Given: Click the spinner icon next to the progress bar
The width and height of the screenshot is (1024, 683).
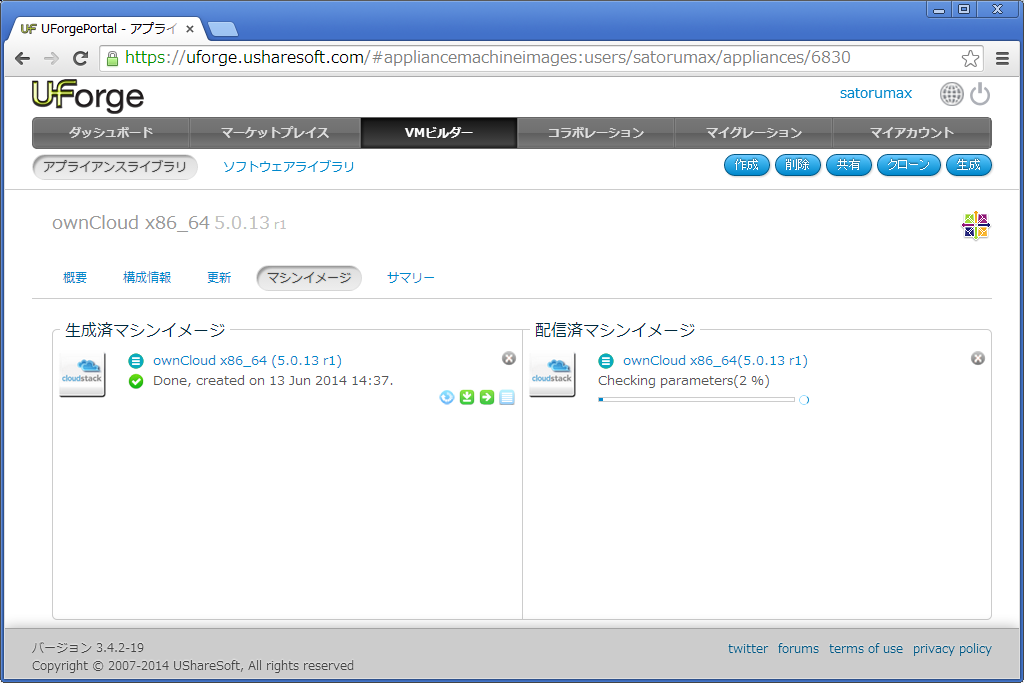Looking at the screenshot, I should point(804,400).
